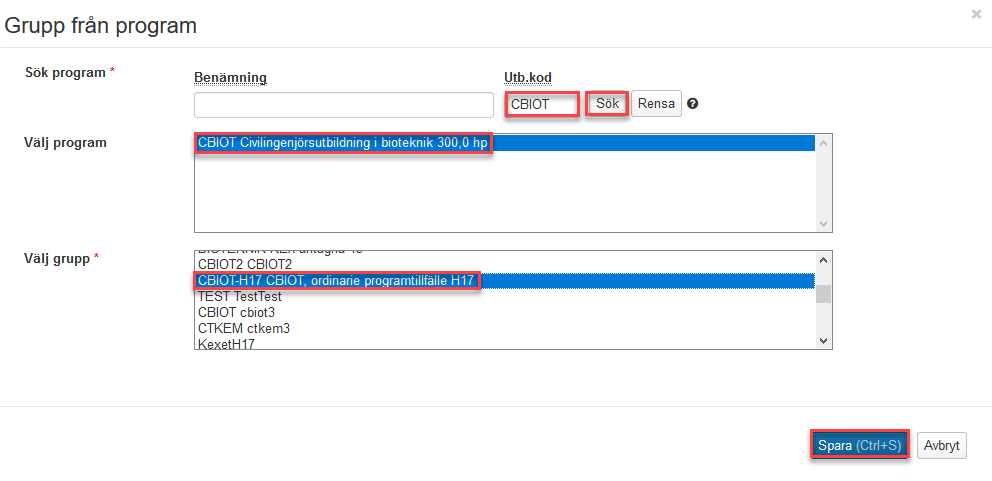Viewport: 992px width, 481px height.
Task: Click the help question mark icon
Action: [692, 104]
